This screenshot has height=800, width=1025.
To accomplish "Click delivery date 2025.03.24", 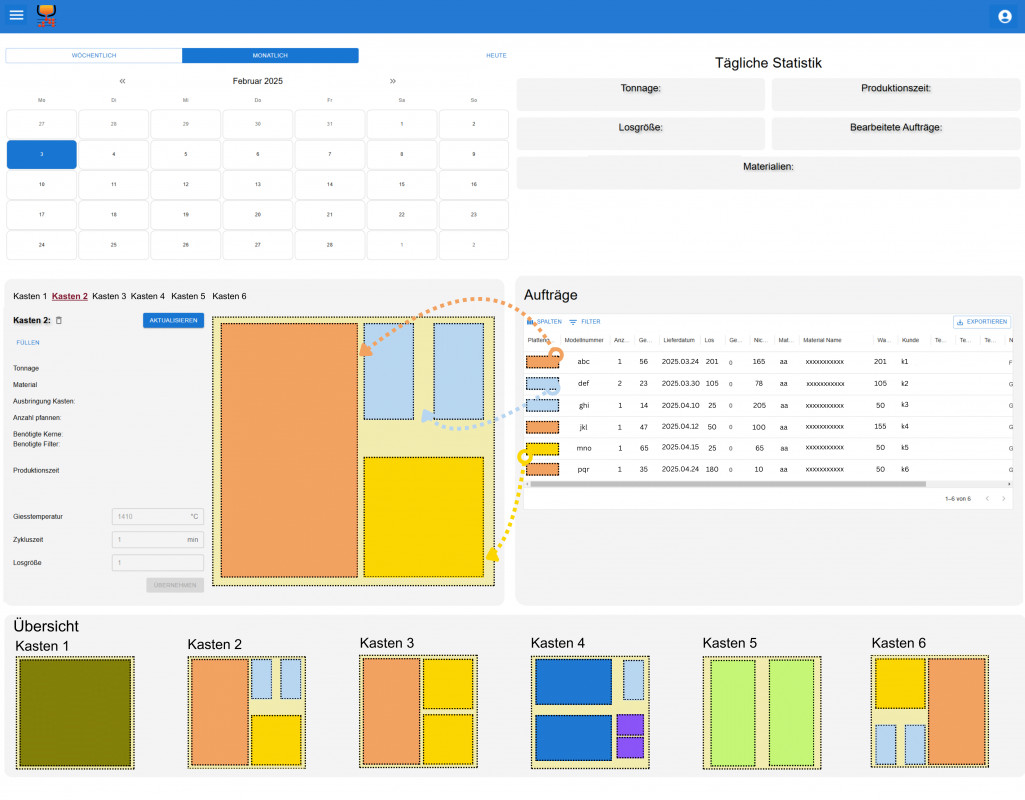I will [680, 361].
